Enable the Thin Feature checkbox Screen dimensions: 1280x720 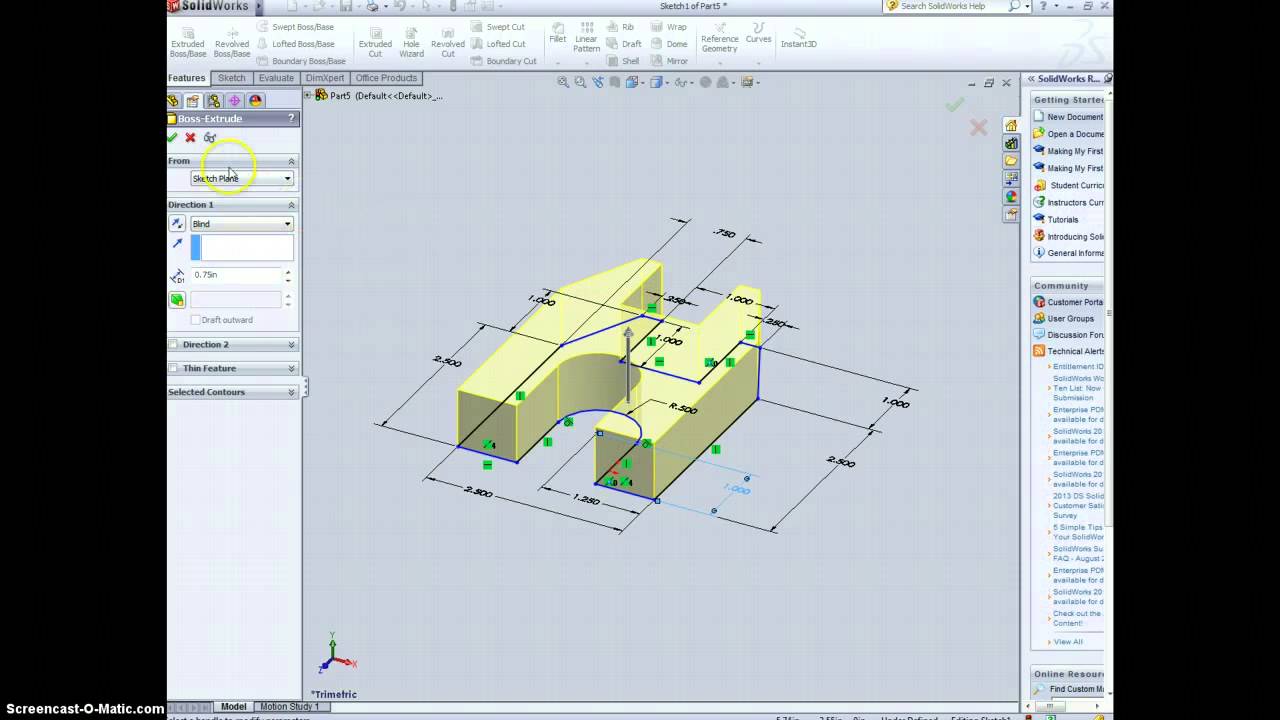point(173,368)
